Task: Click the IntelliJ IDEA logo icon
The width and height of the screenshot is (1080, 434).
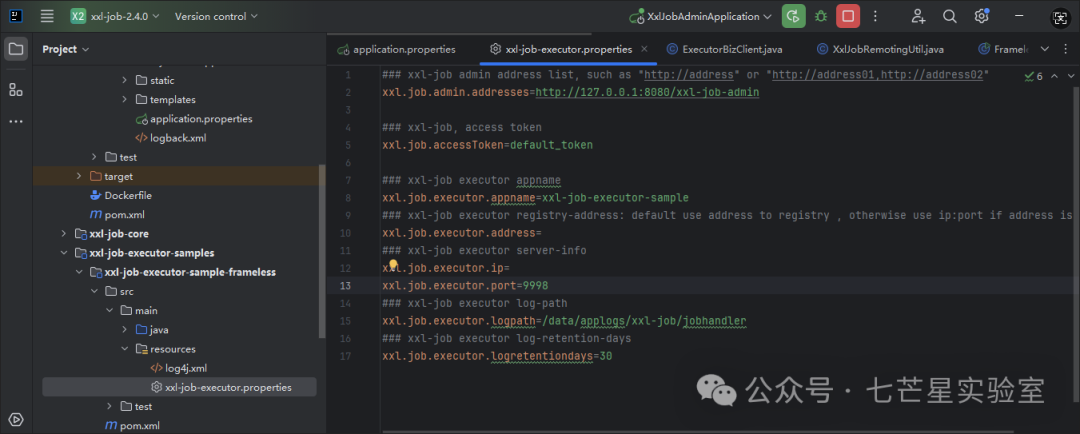Action: (16, 16)
